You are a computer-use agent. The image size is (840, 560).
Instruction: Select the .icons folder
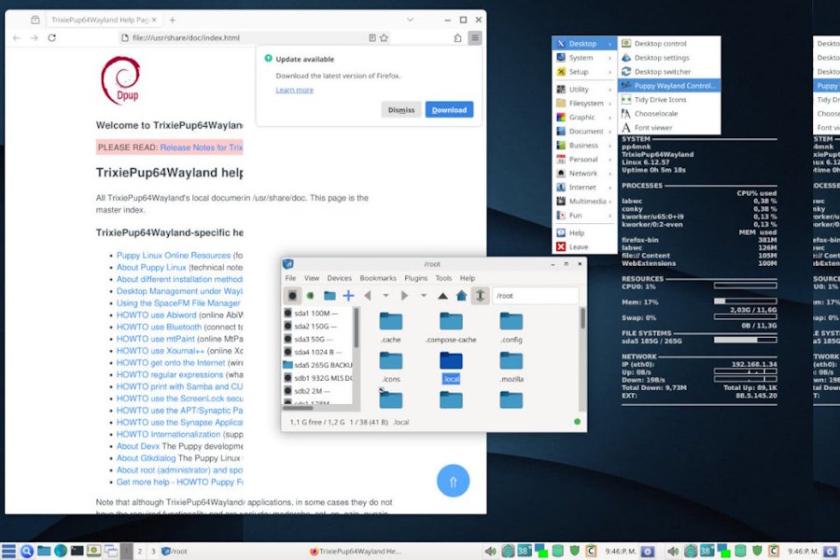tap(391, 367)
